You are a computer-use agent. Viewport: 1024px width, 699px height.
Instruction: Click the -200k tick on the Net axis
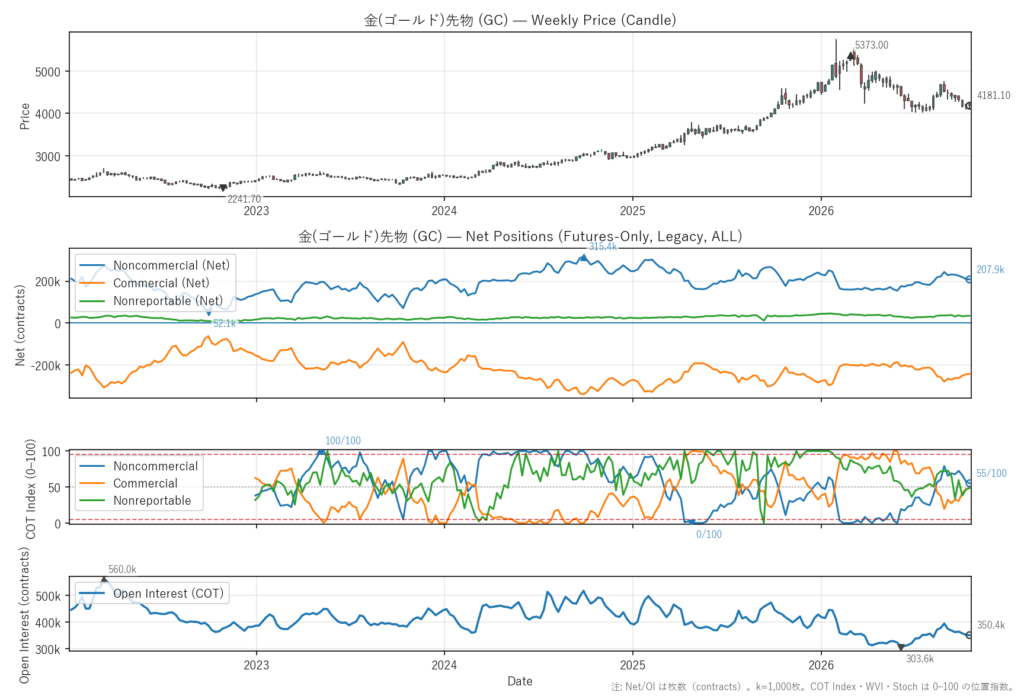(x=44, y=366)
